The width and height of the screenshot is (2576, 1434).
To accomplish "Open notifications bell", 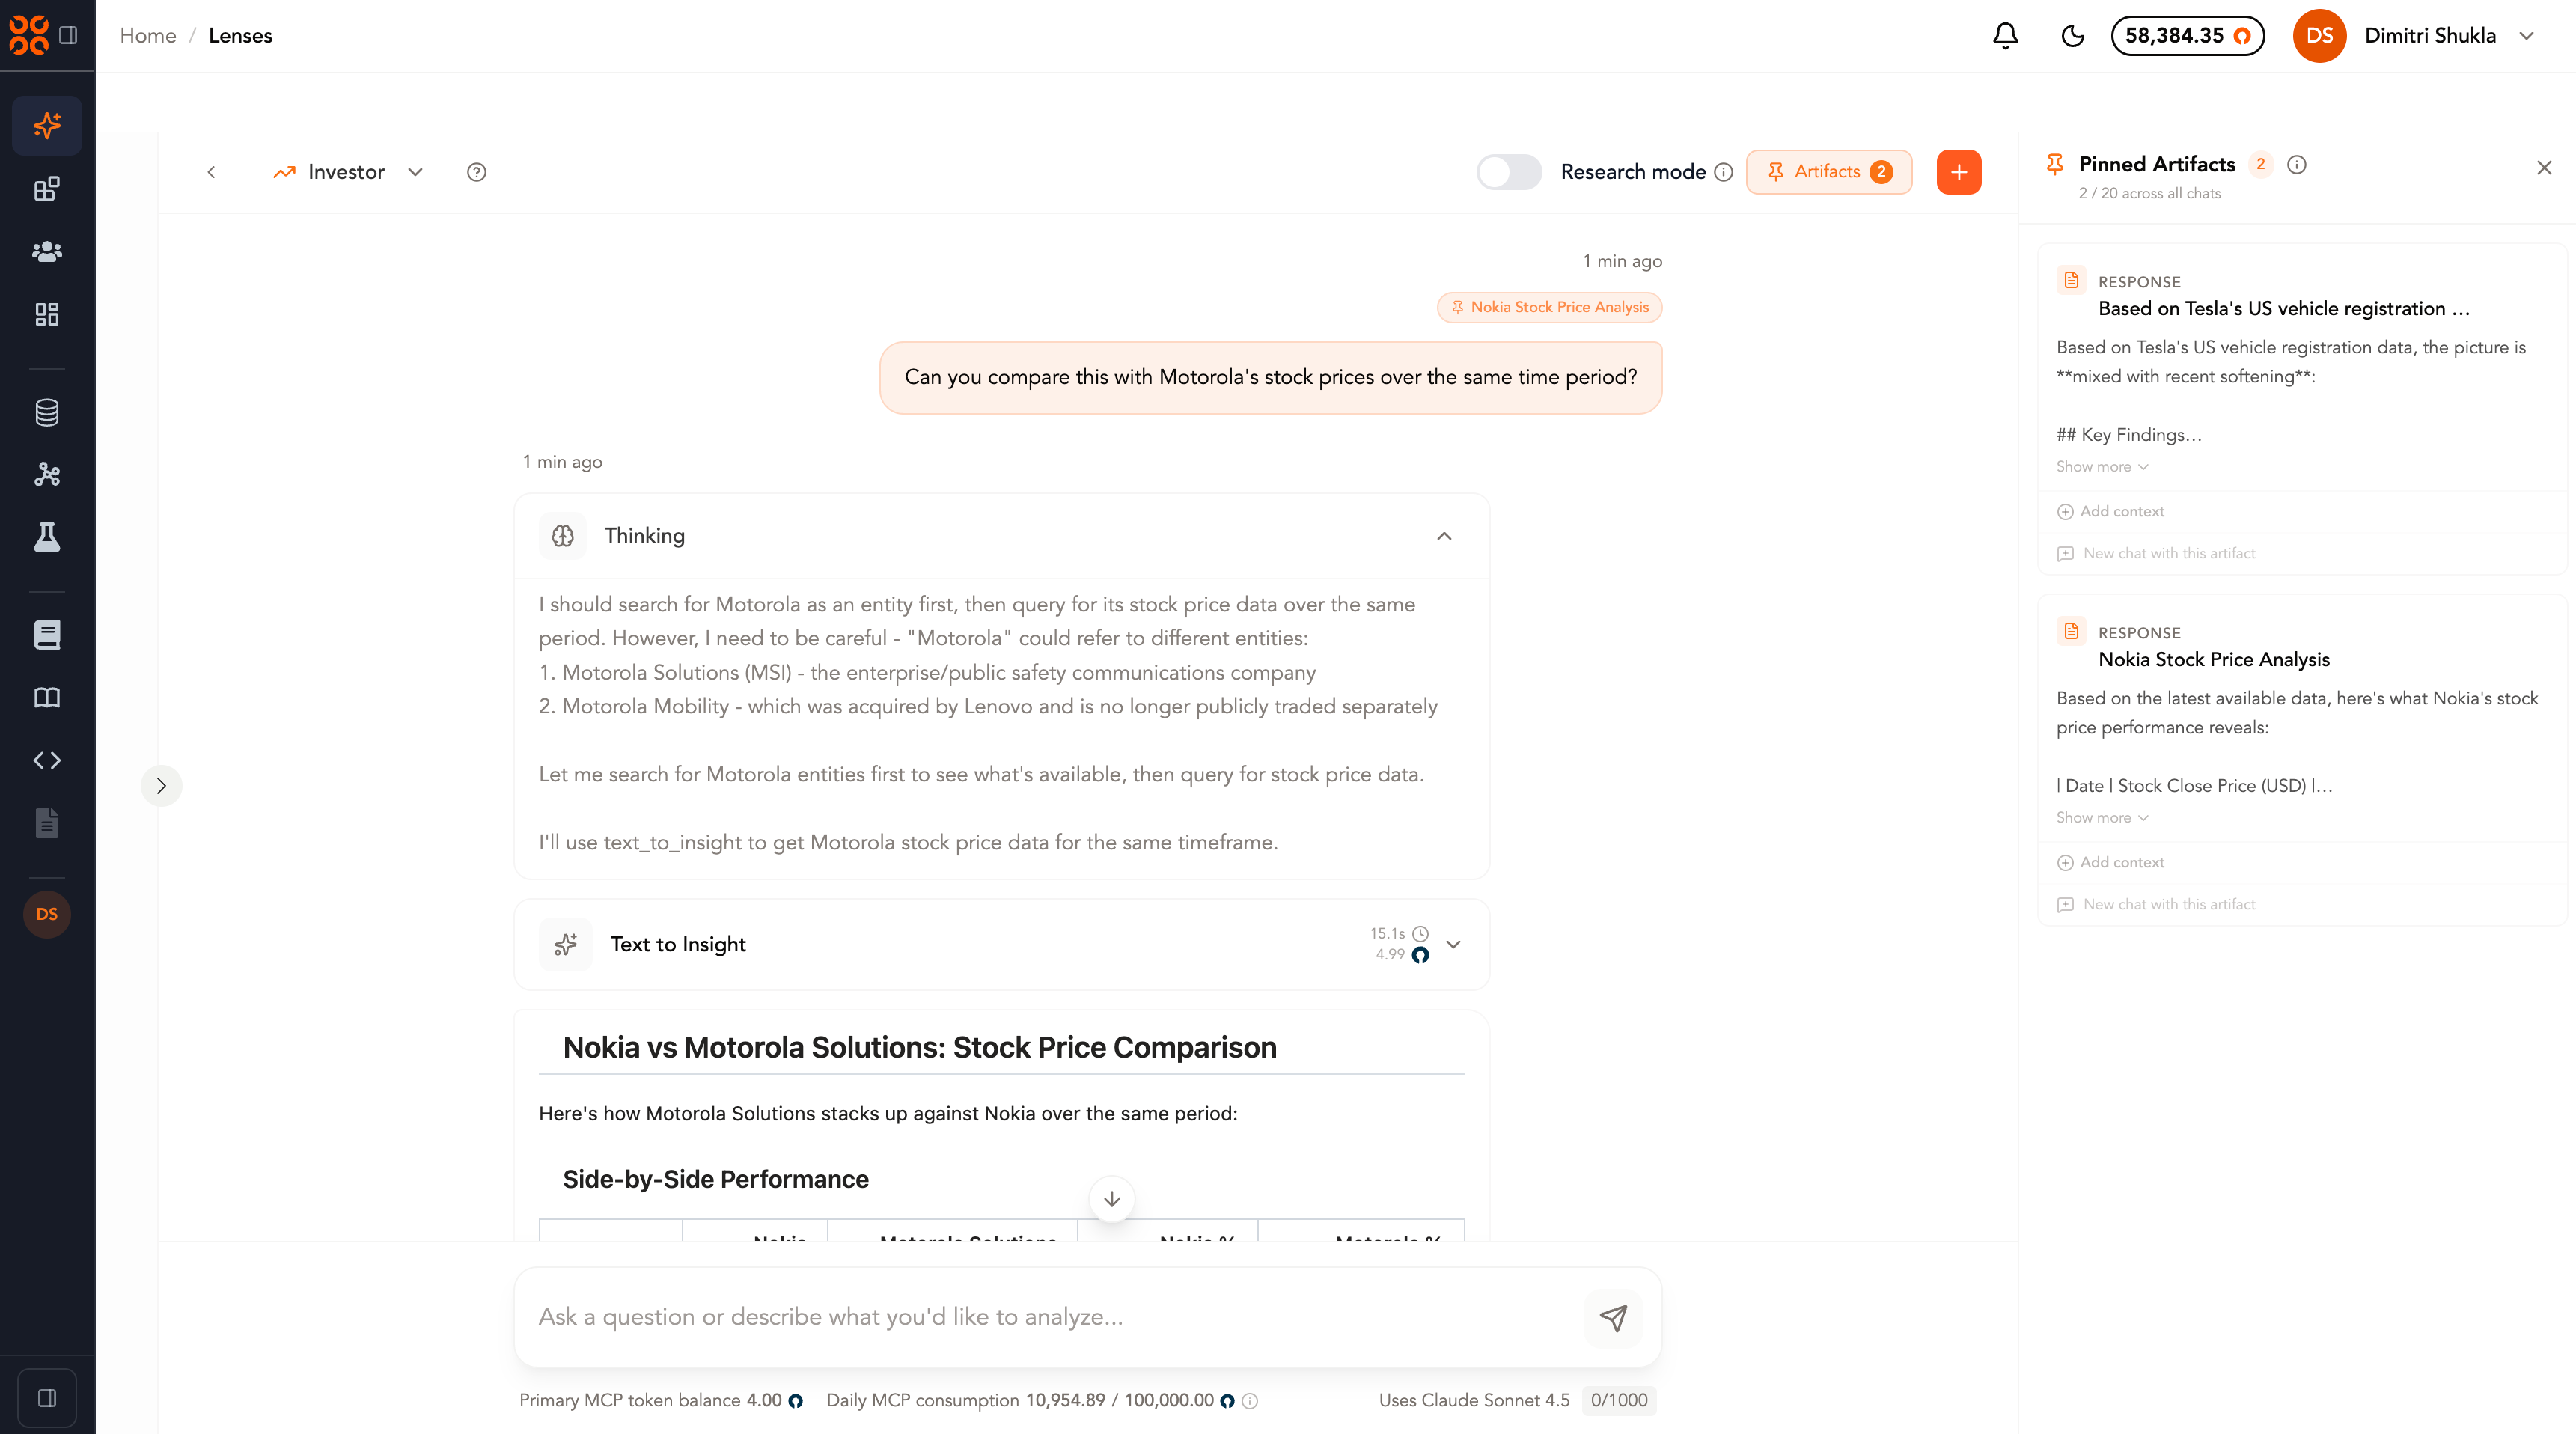I will pos(2005,36).
